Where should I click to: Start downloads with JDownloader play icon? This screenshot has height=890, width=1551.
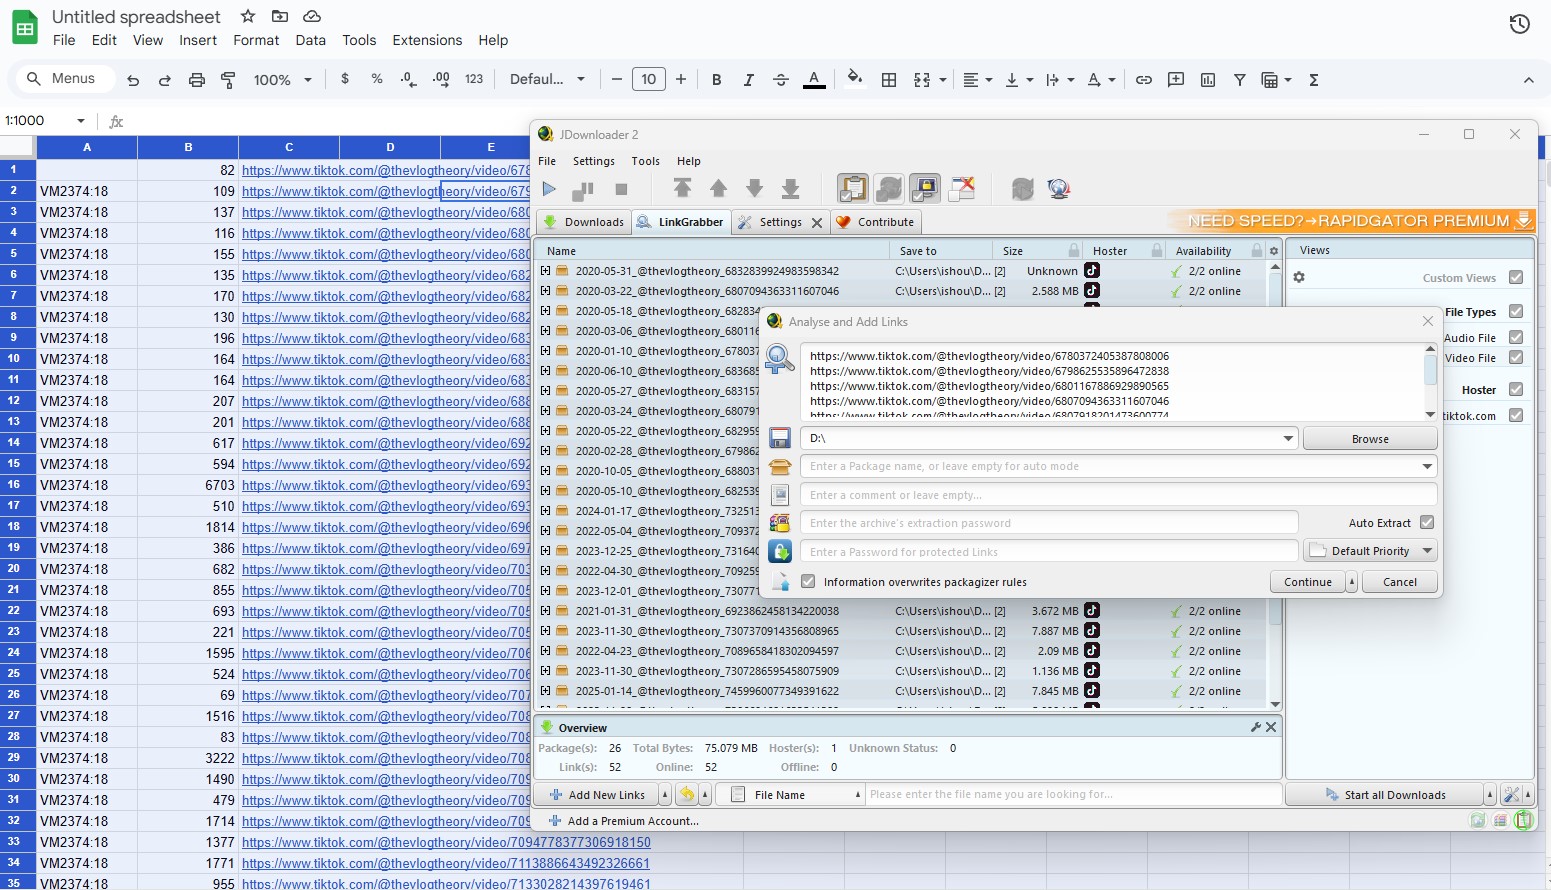click(x=549, y=188)
